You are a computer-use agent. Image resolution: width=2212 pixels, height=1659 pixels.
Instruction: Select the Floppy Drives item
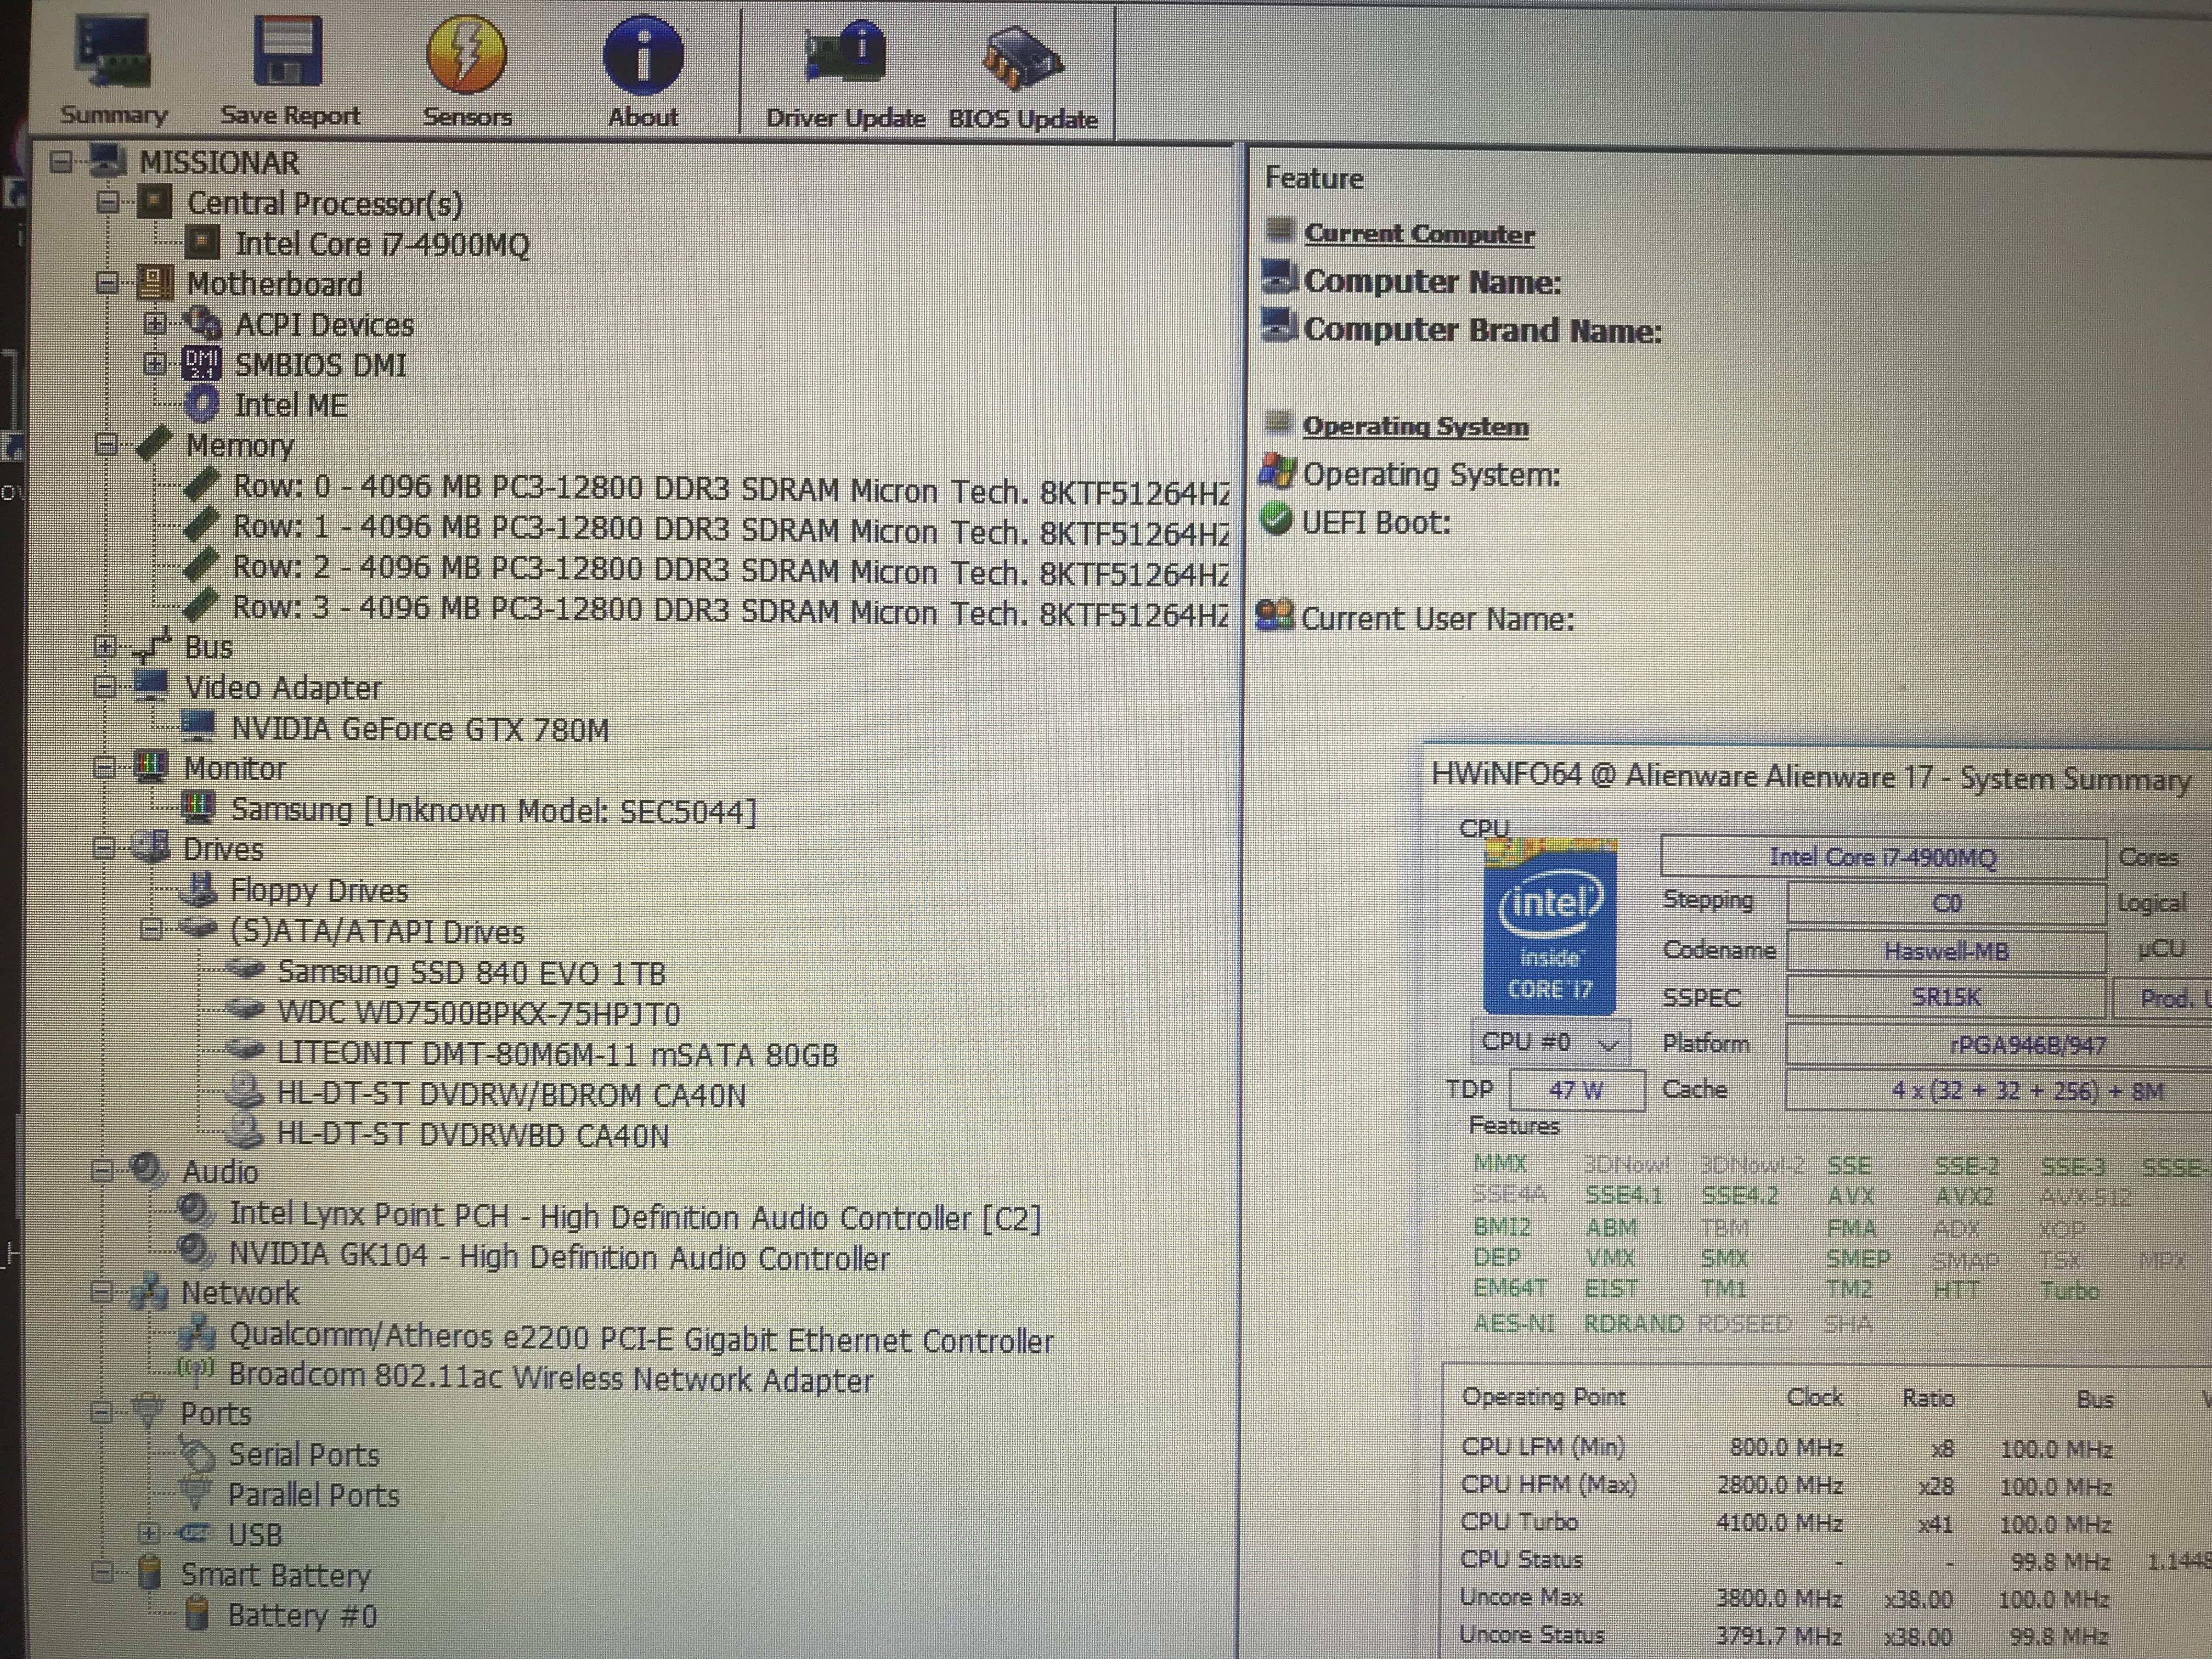319,890
